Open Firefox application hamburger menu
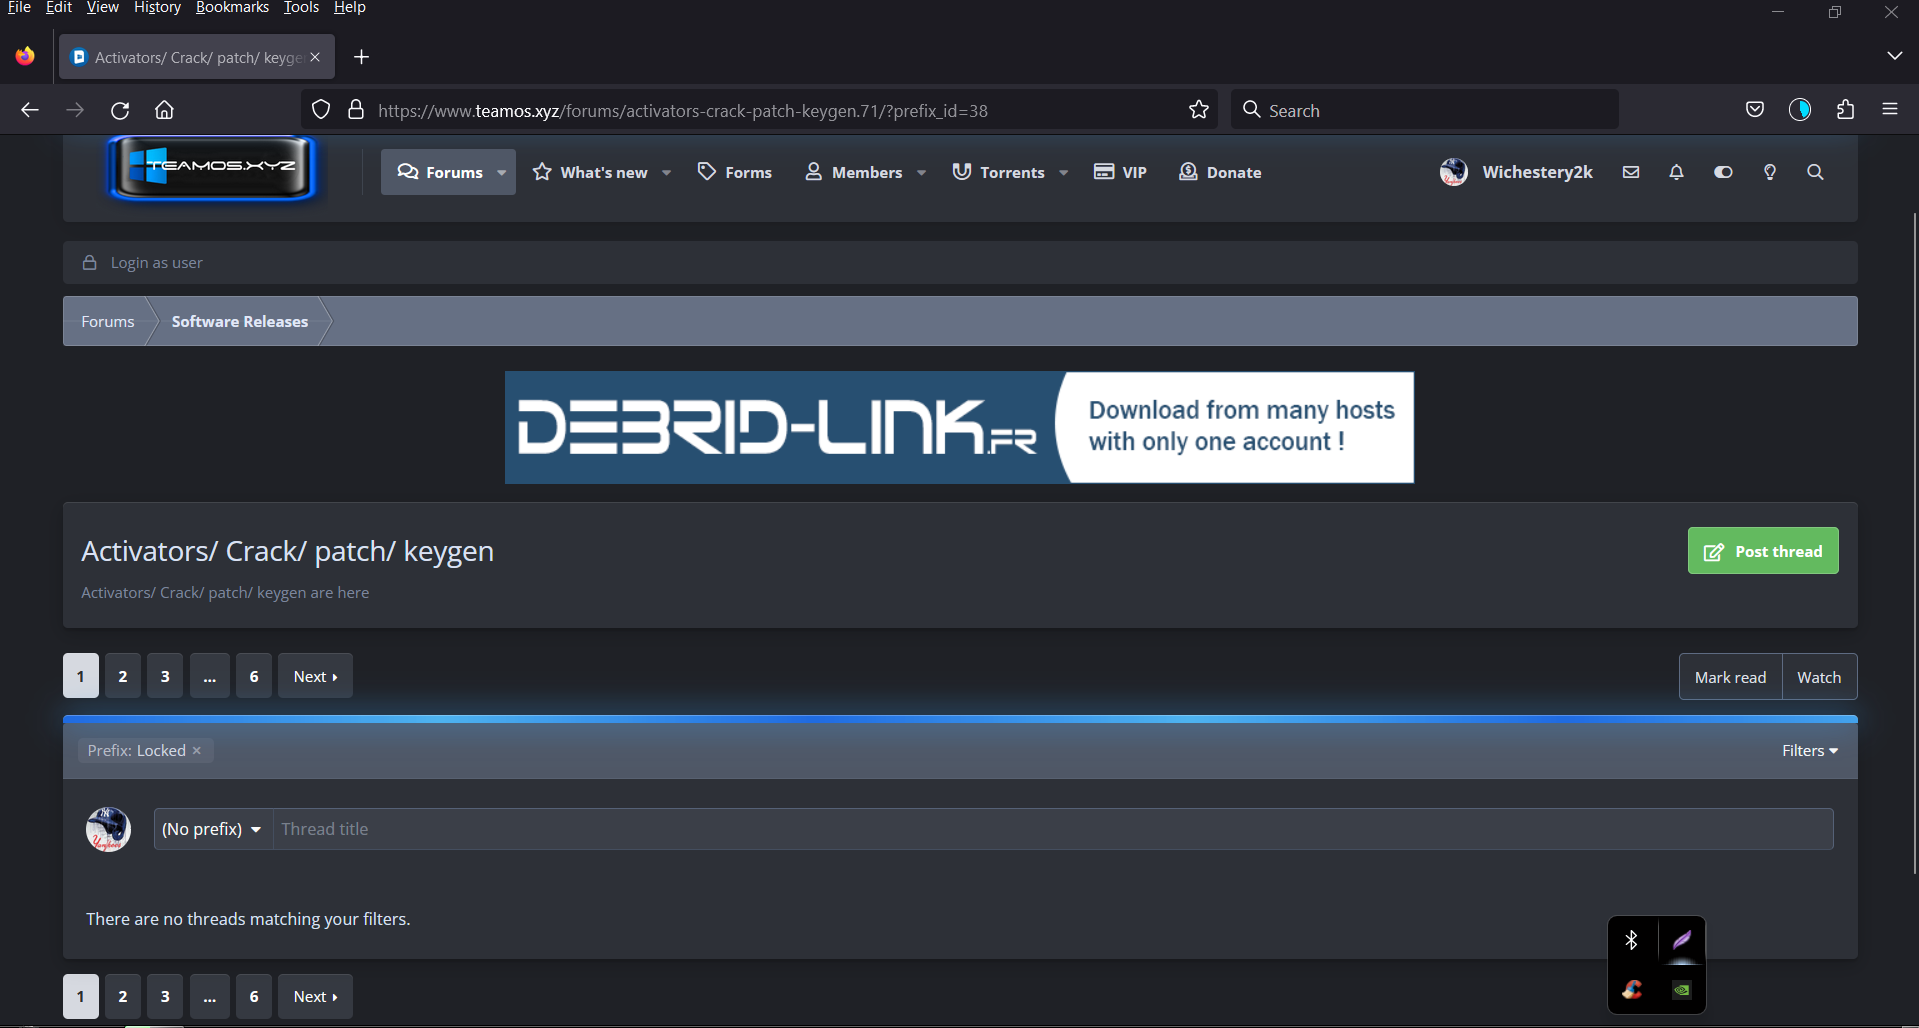The width and height of the screenshot is (1919, 1028). click(1890, 110)
